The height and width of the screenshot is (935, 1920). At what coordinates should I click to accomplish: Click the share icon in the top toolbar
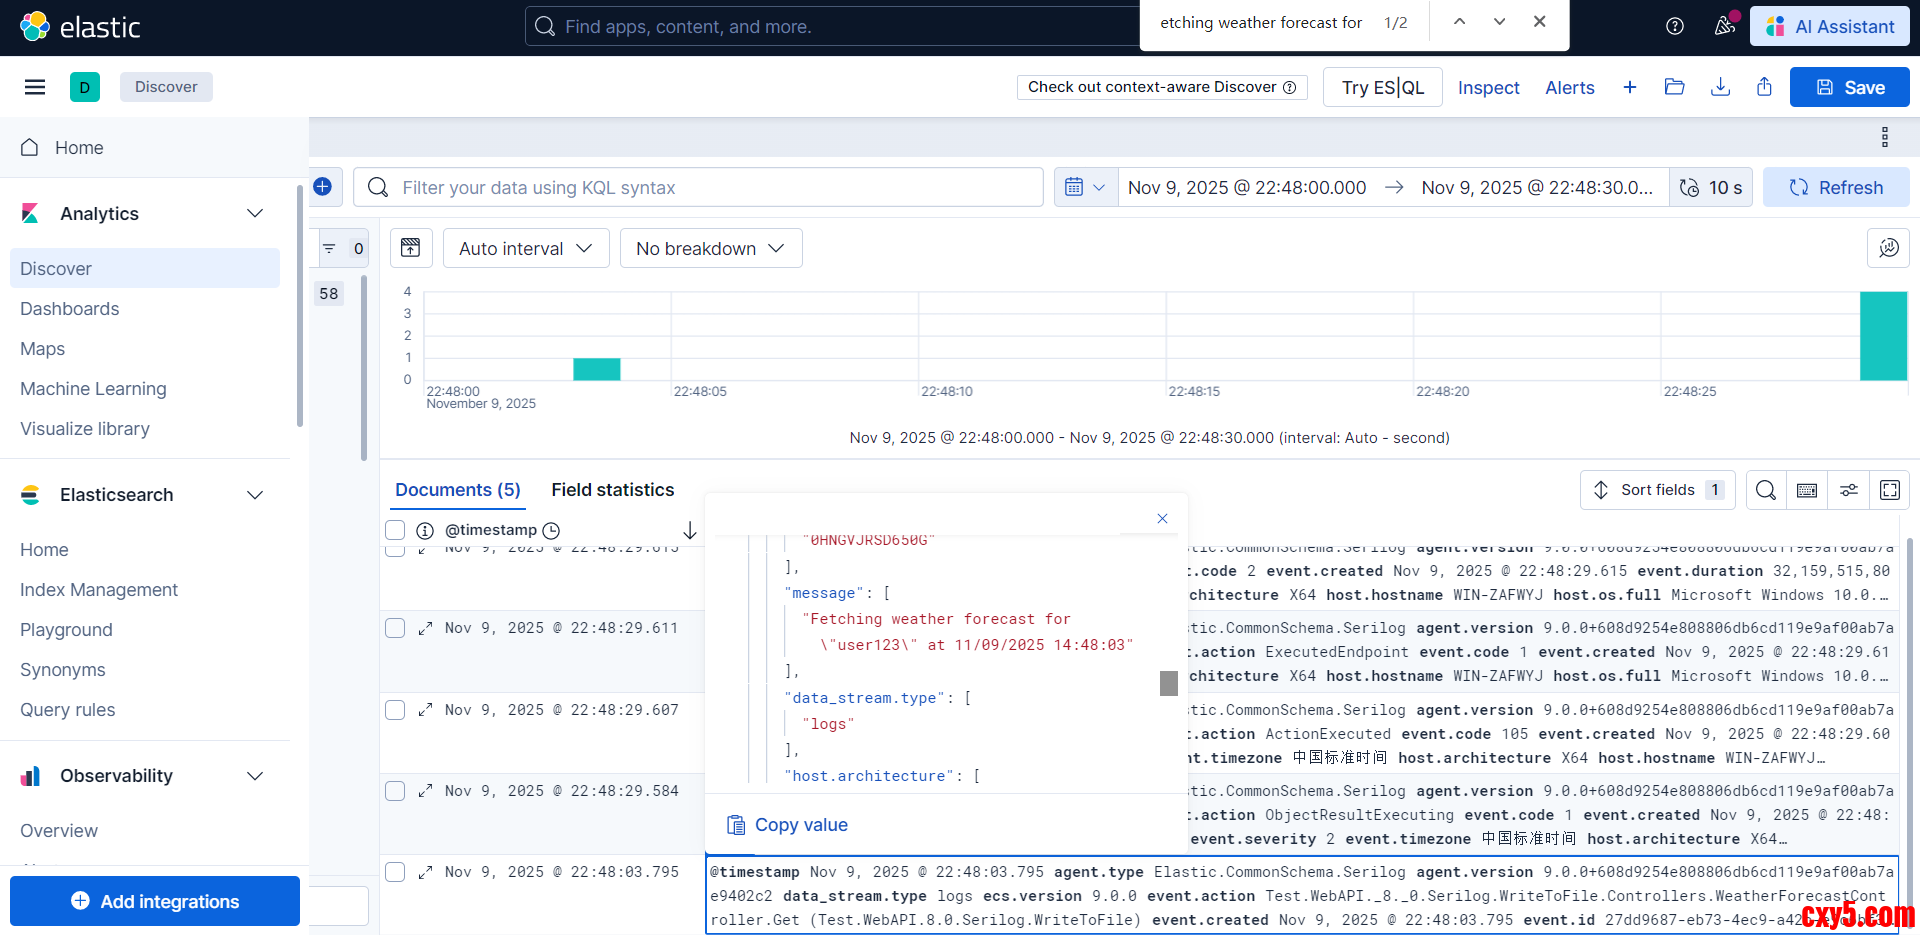(x=1764, y=87)
